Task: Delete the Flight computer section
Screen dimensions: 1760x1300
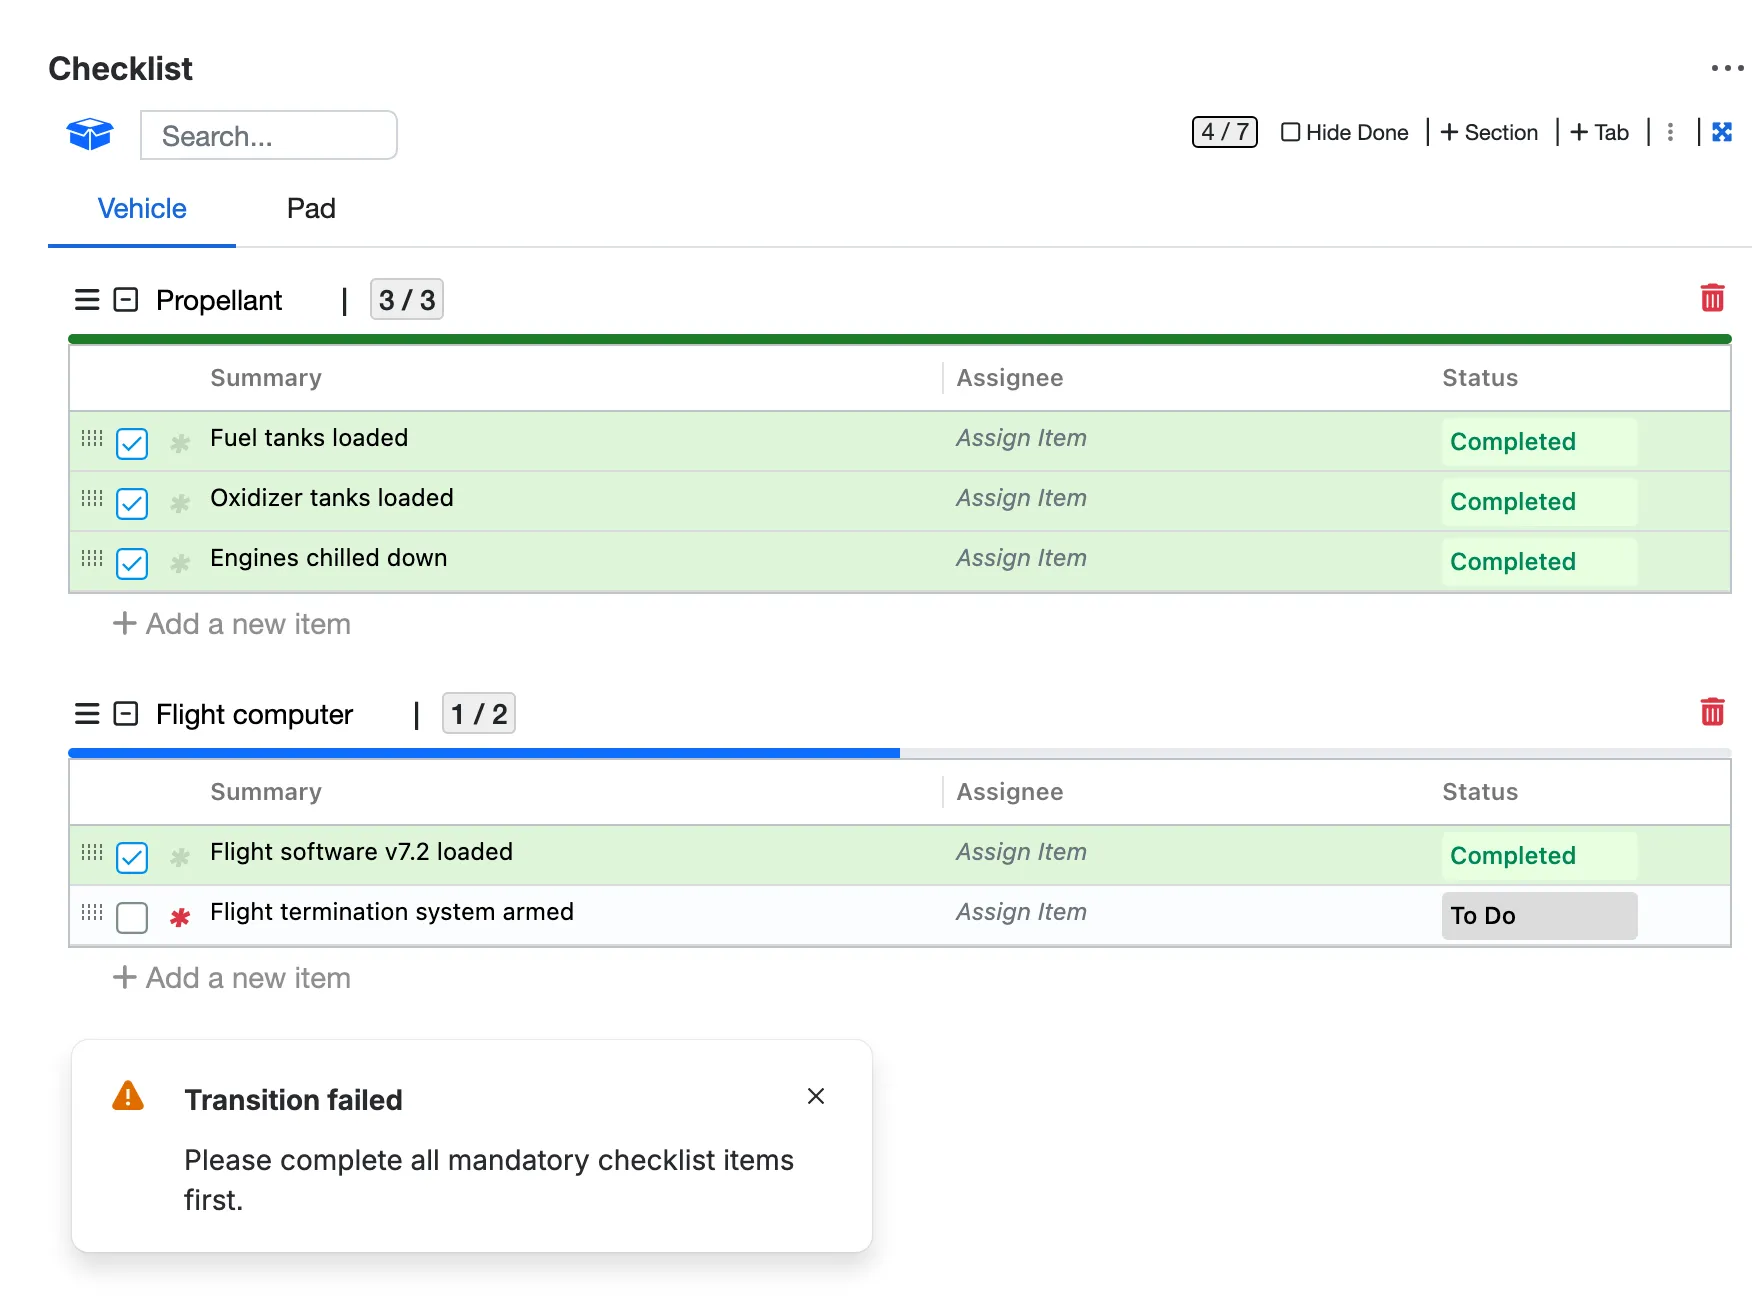Action: tap(1712, 712)
